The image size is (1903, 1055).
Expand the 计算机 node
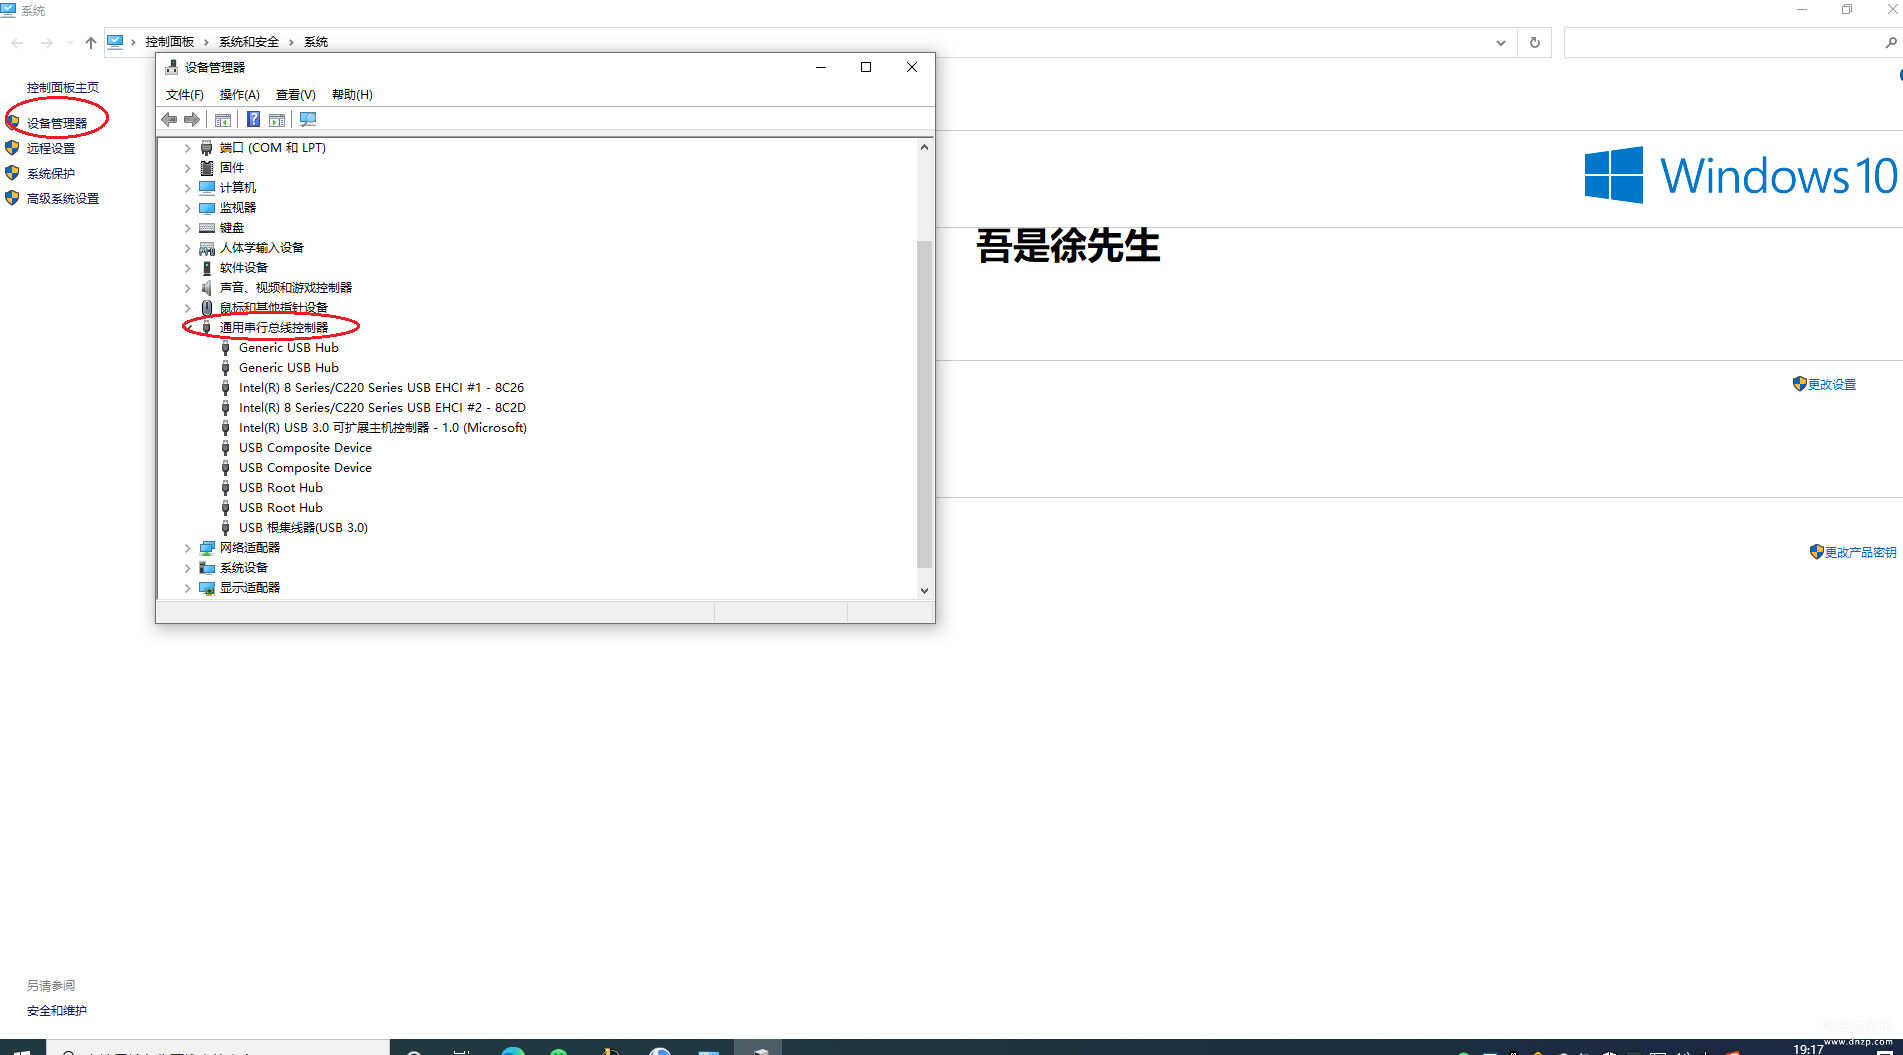pyautogui.click(x=187, y=188)
